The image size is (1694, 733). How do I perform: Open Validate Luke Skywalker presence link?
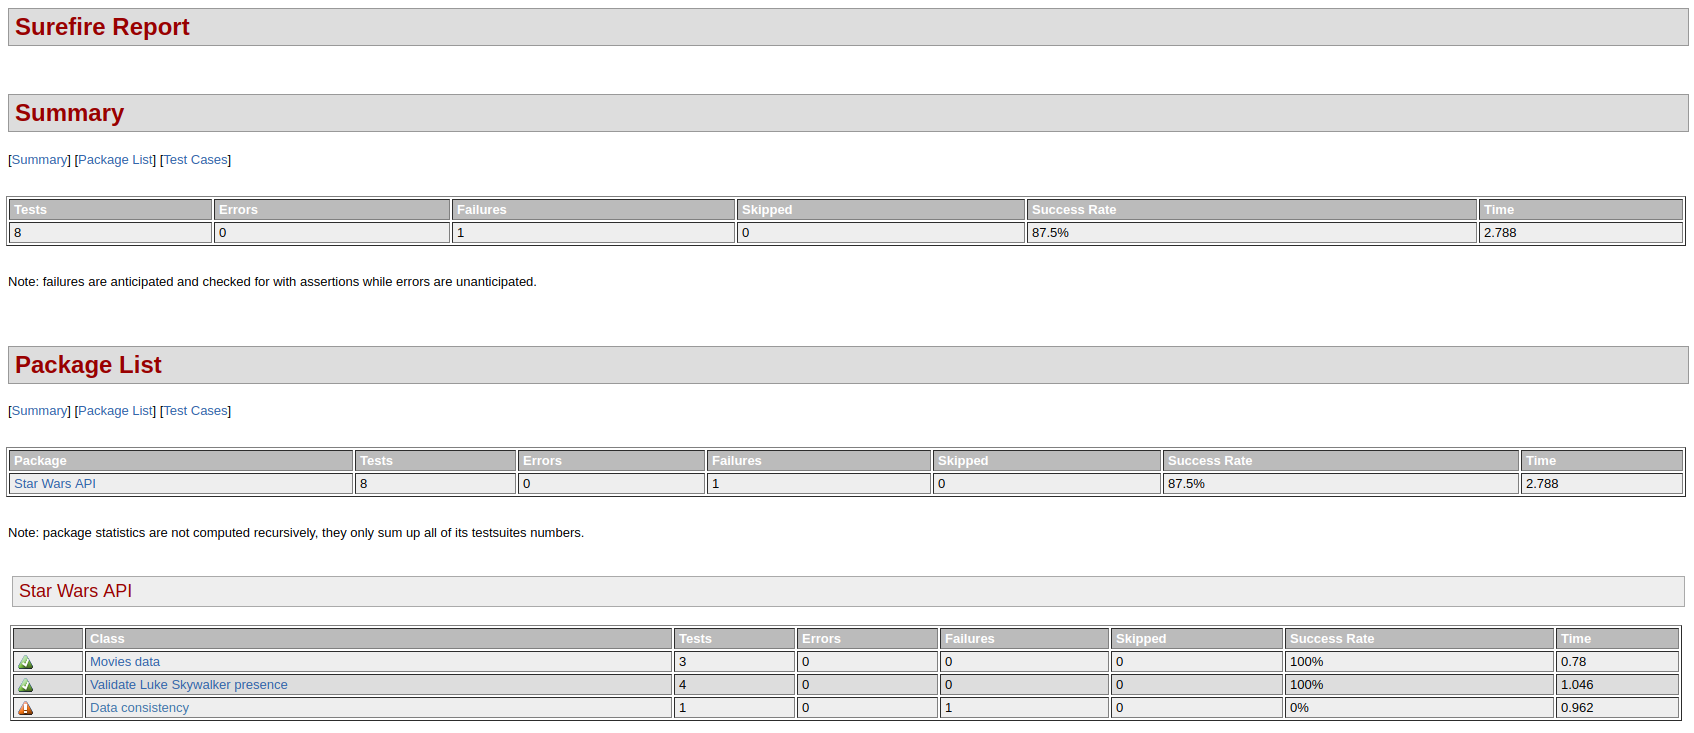pos(189,685)
